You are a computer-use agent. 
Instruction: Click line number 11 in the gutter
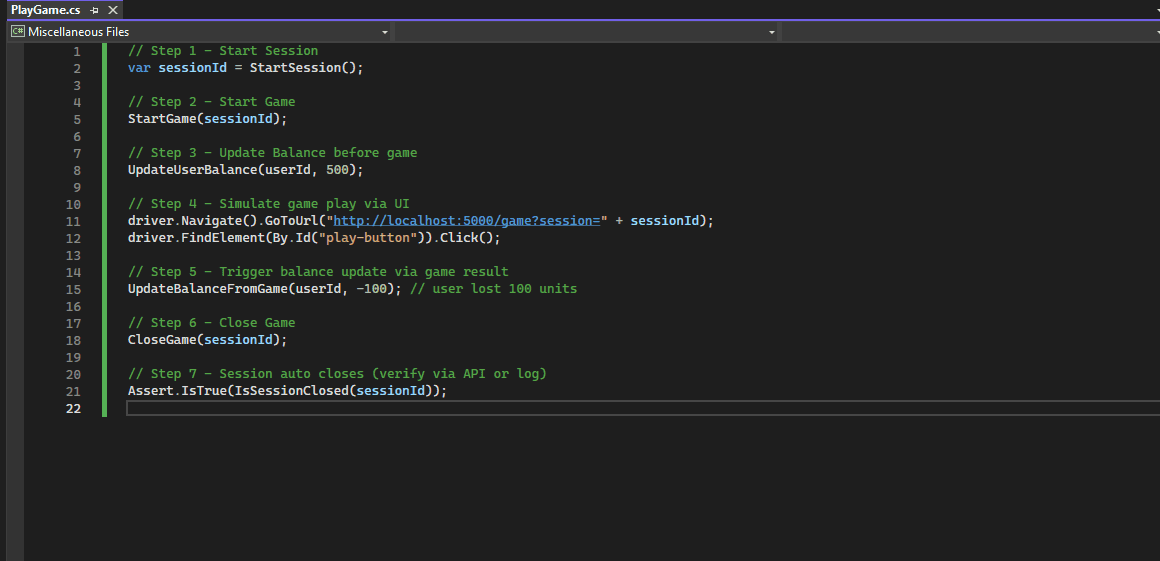(x=73, y=221)
